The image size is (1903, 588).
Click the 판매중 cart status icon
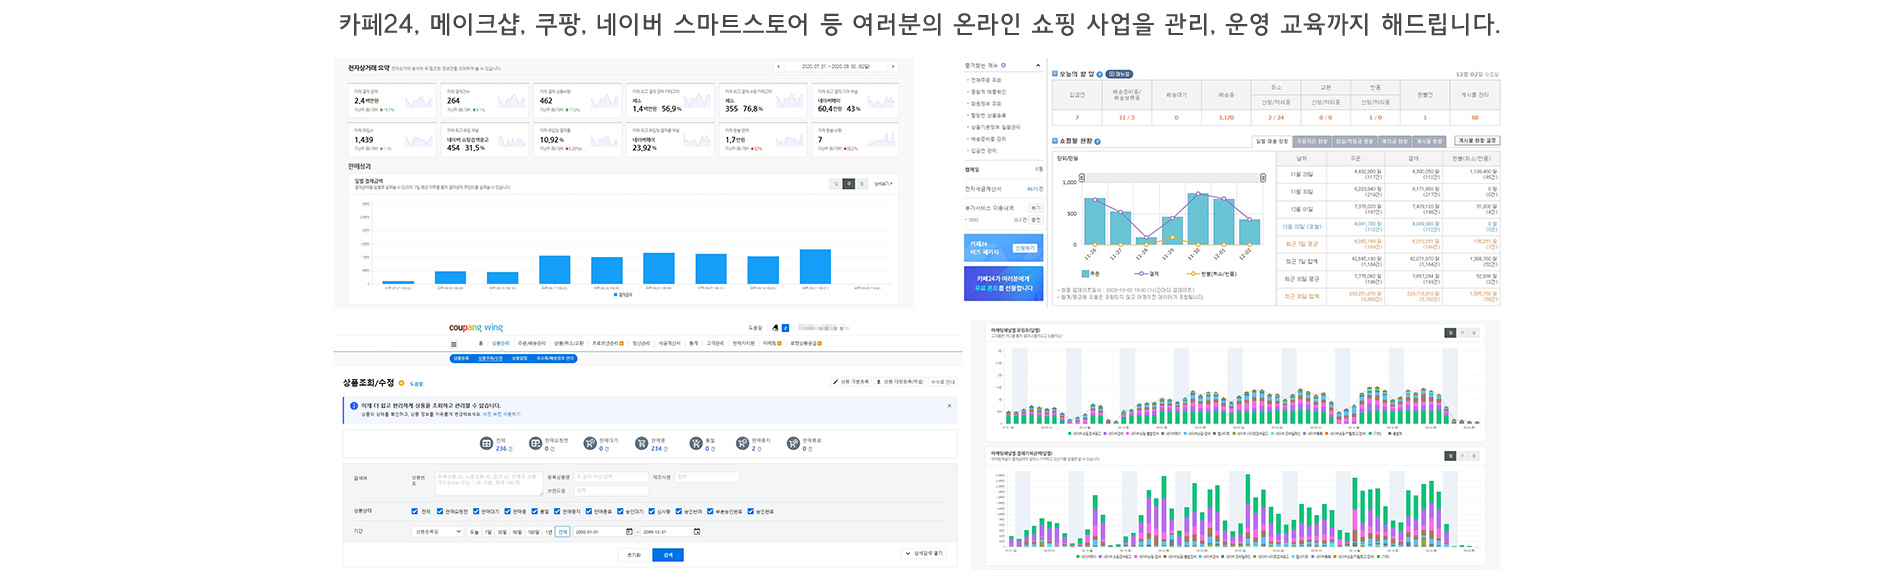(642, 443)
